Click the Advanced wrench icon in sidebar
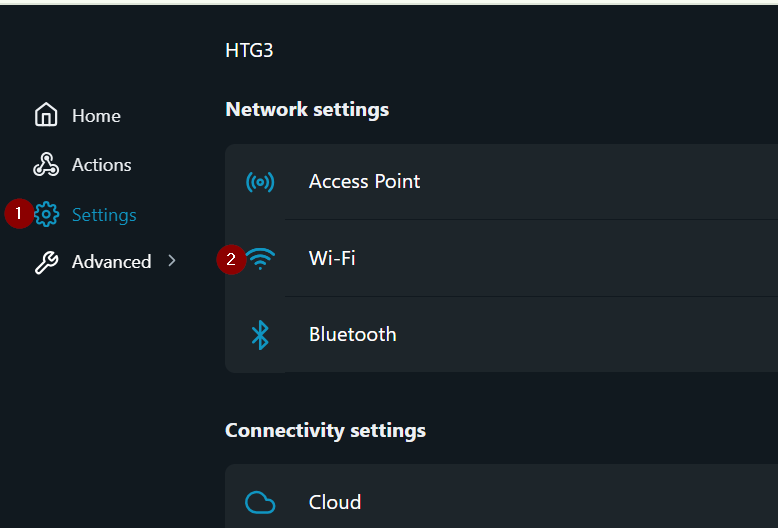 point(46,263)
